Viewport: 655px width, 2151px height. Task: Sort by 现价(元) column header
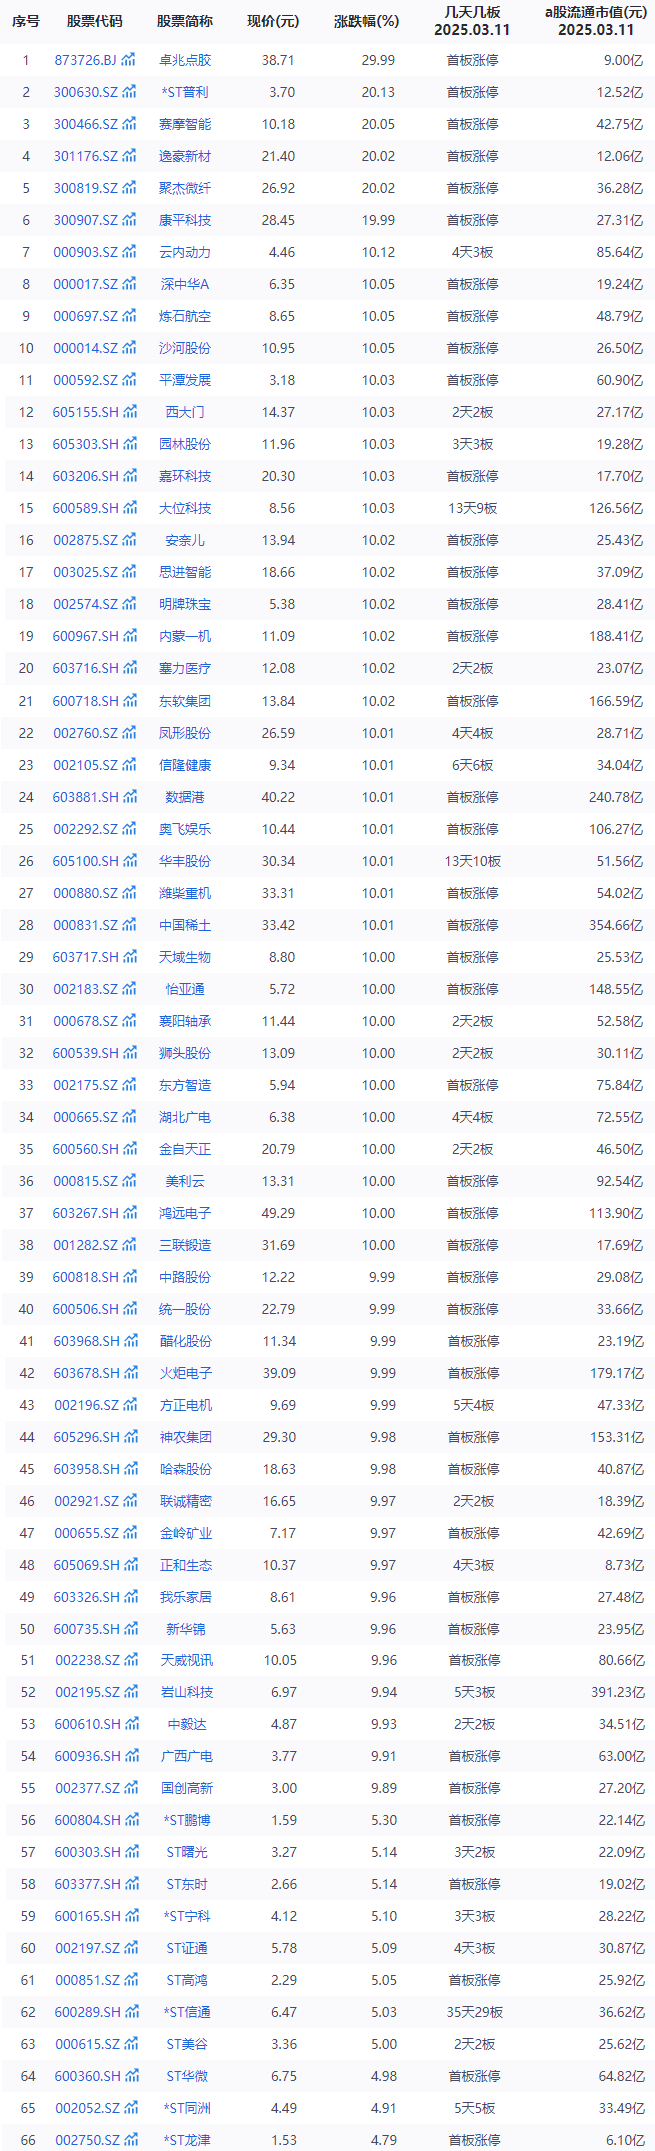[273, 21]
